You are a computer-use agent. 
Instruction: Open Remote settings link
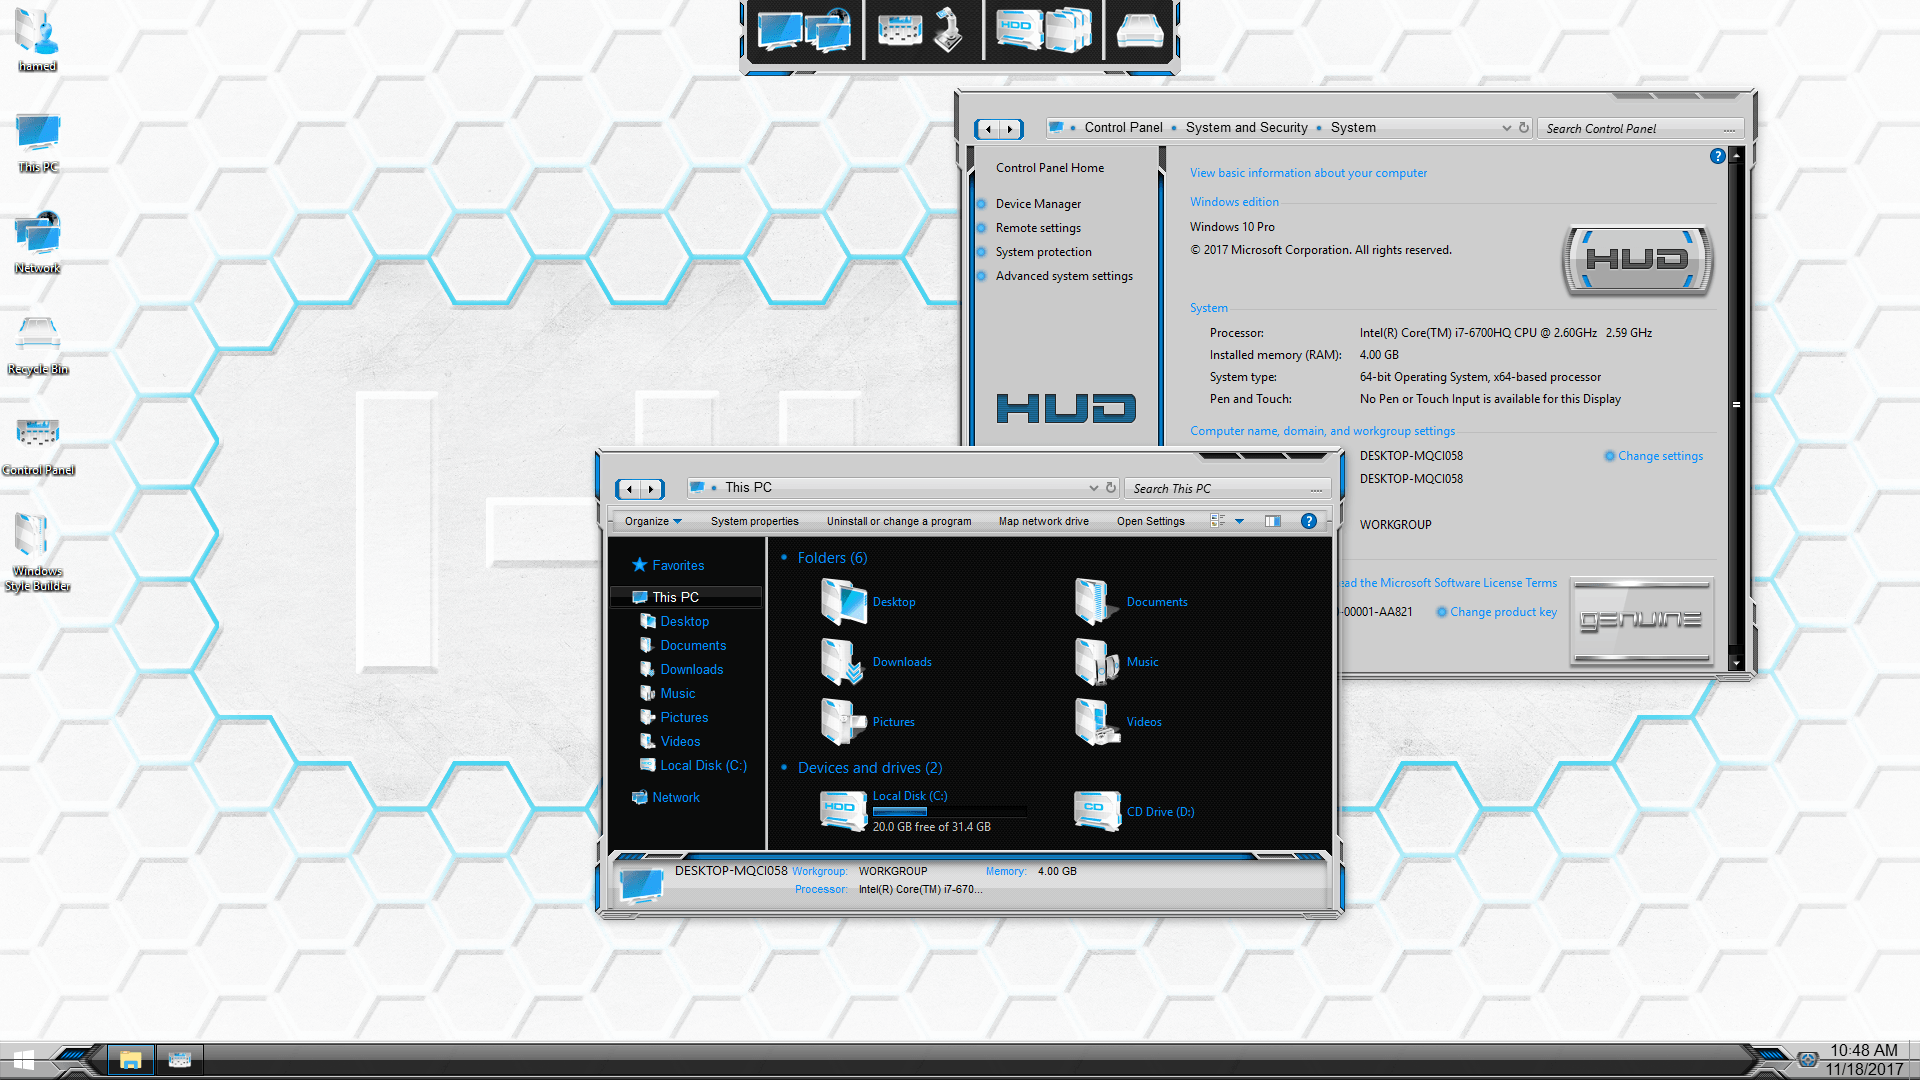point(1038,228)
